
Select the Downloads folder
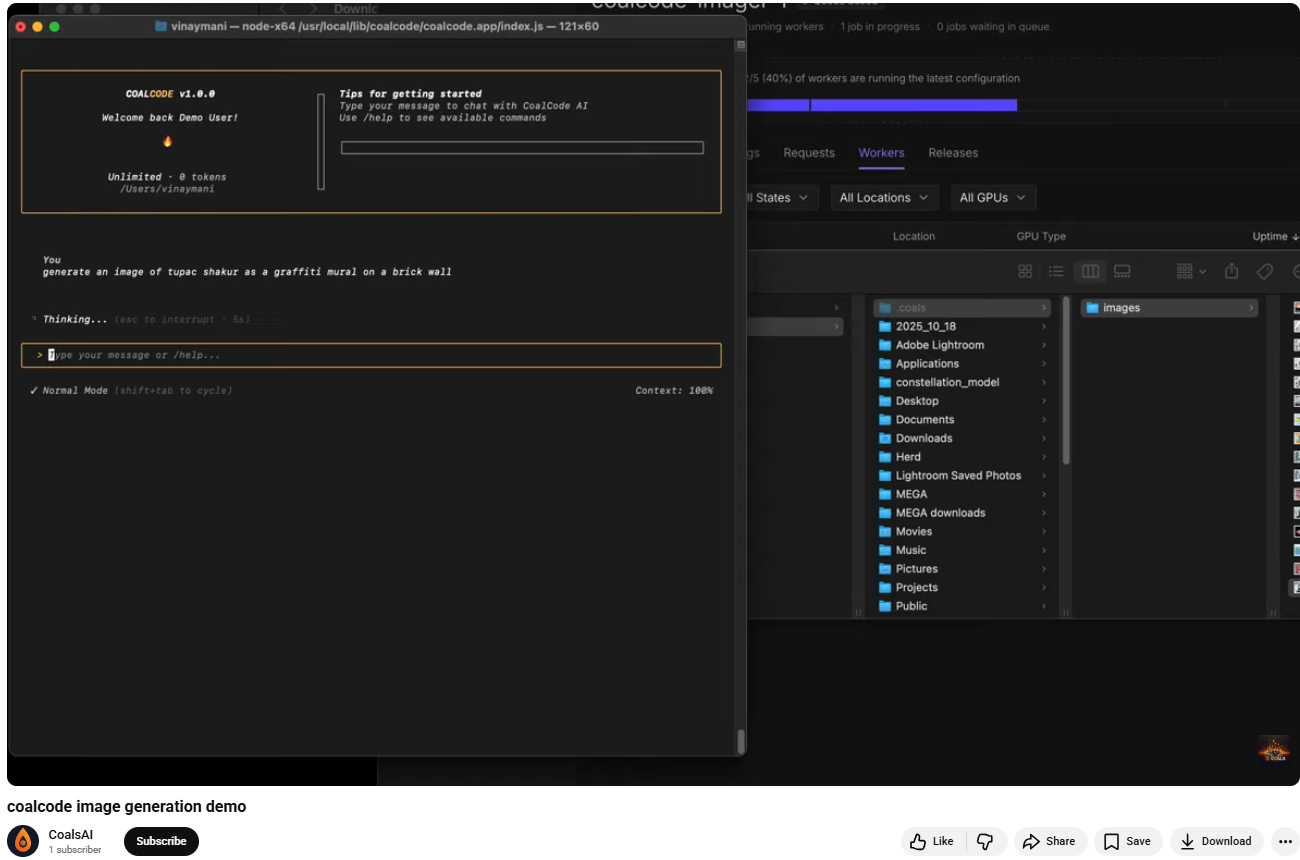click(x=962, y=438)
